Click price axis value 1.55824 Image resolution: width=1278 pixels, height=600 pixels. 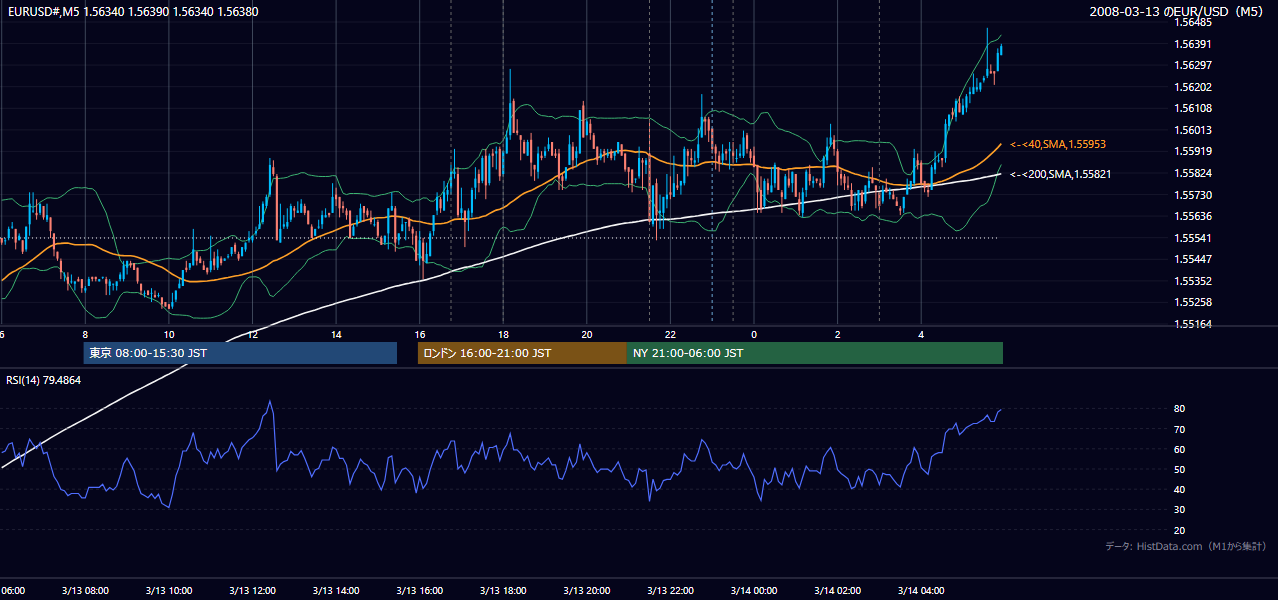coord(1192,173)
